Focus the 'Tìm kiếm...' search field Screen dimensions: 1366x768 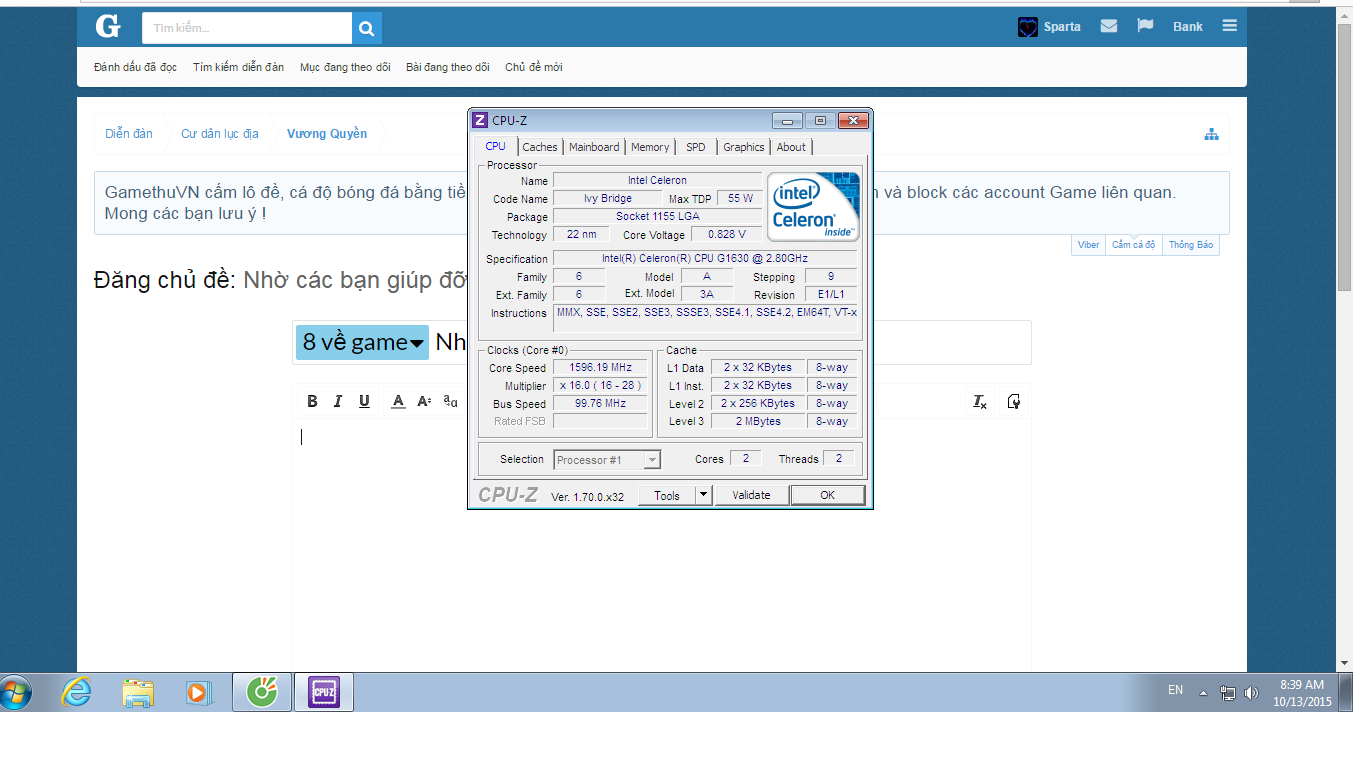[x=247, y=28]
